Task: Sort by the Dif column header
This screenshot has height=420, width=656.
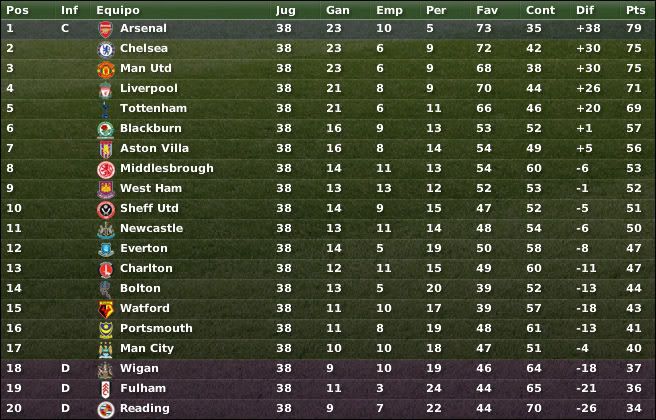Action: pyautogui.click(x=584, y=10)
